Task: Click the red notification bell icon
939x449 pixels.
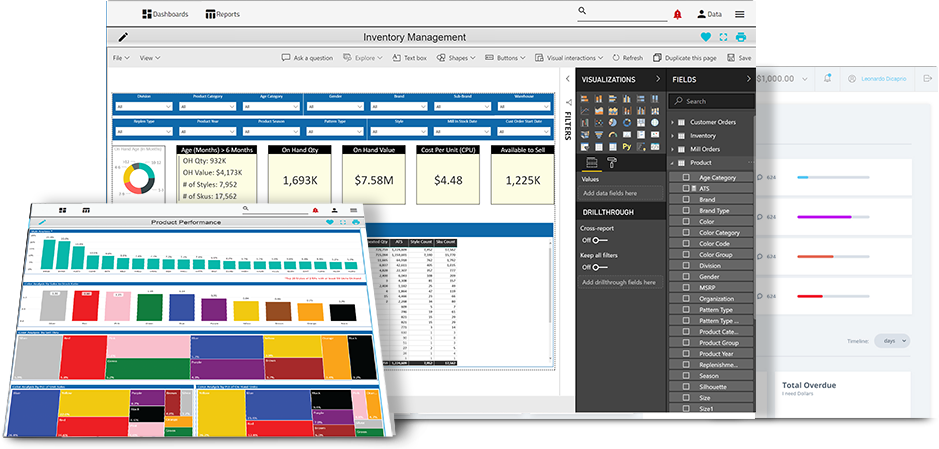Action: pos(677,14)
